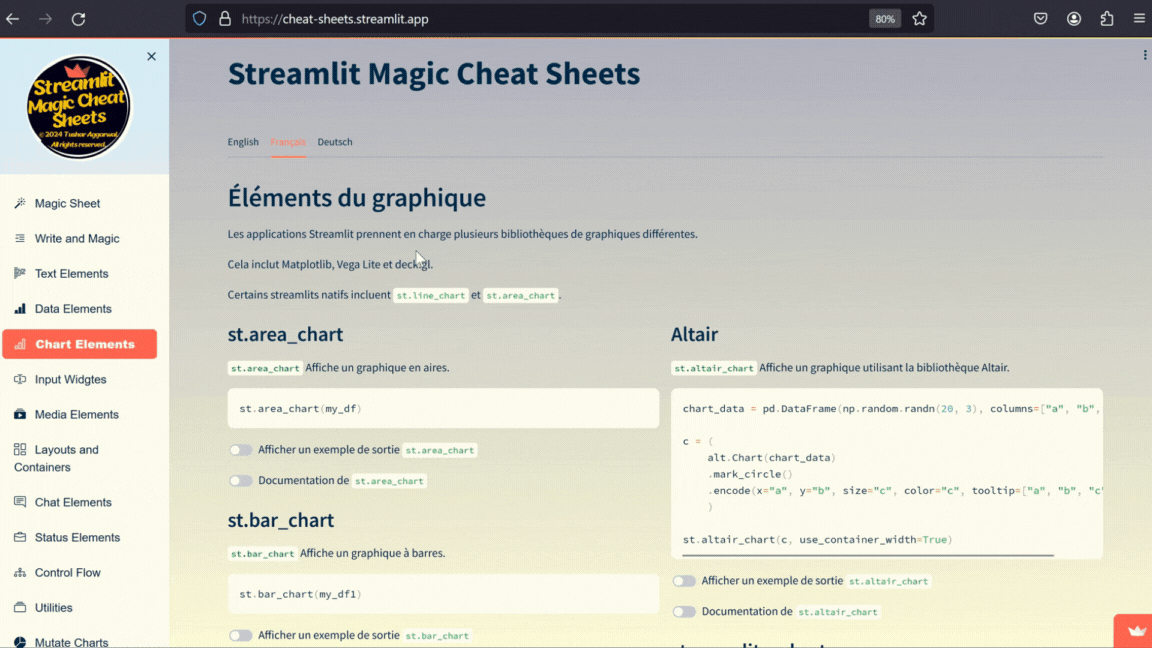
Task: Open the Write and Magic page
Action: [x=79, y=239]
